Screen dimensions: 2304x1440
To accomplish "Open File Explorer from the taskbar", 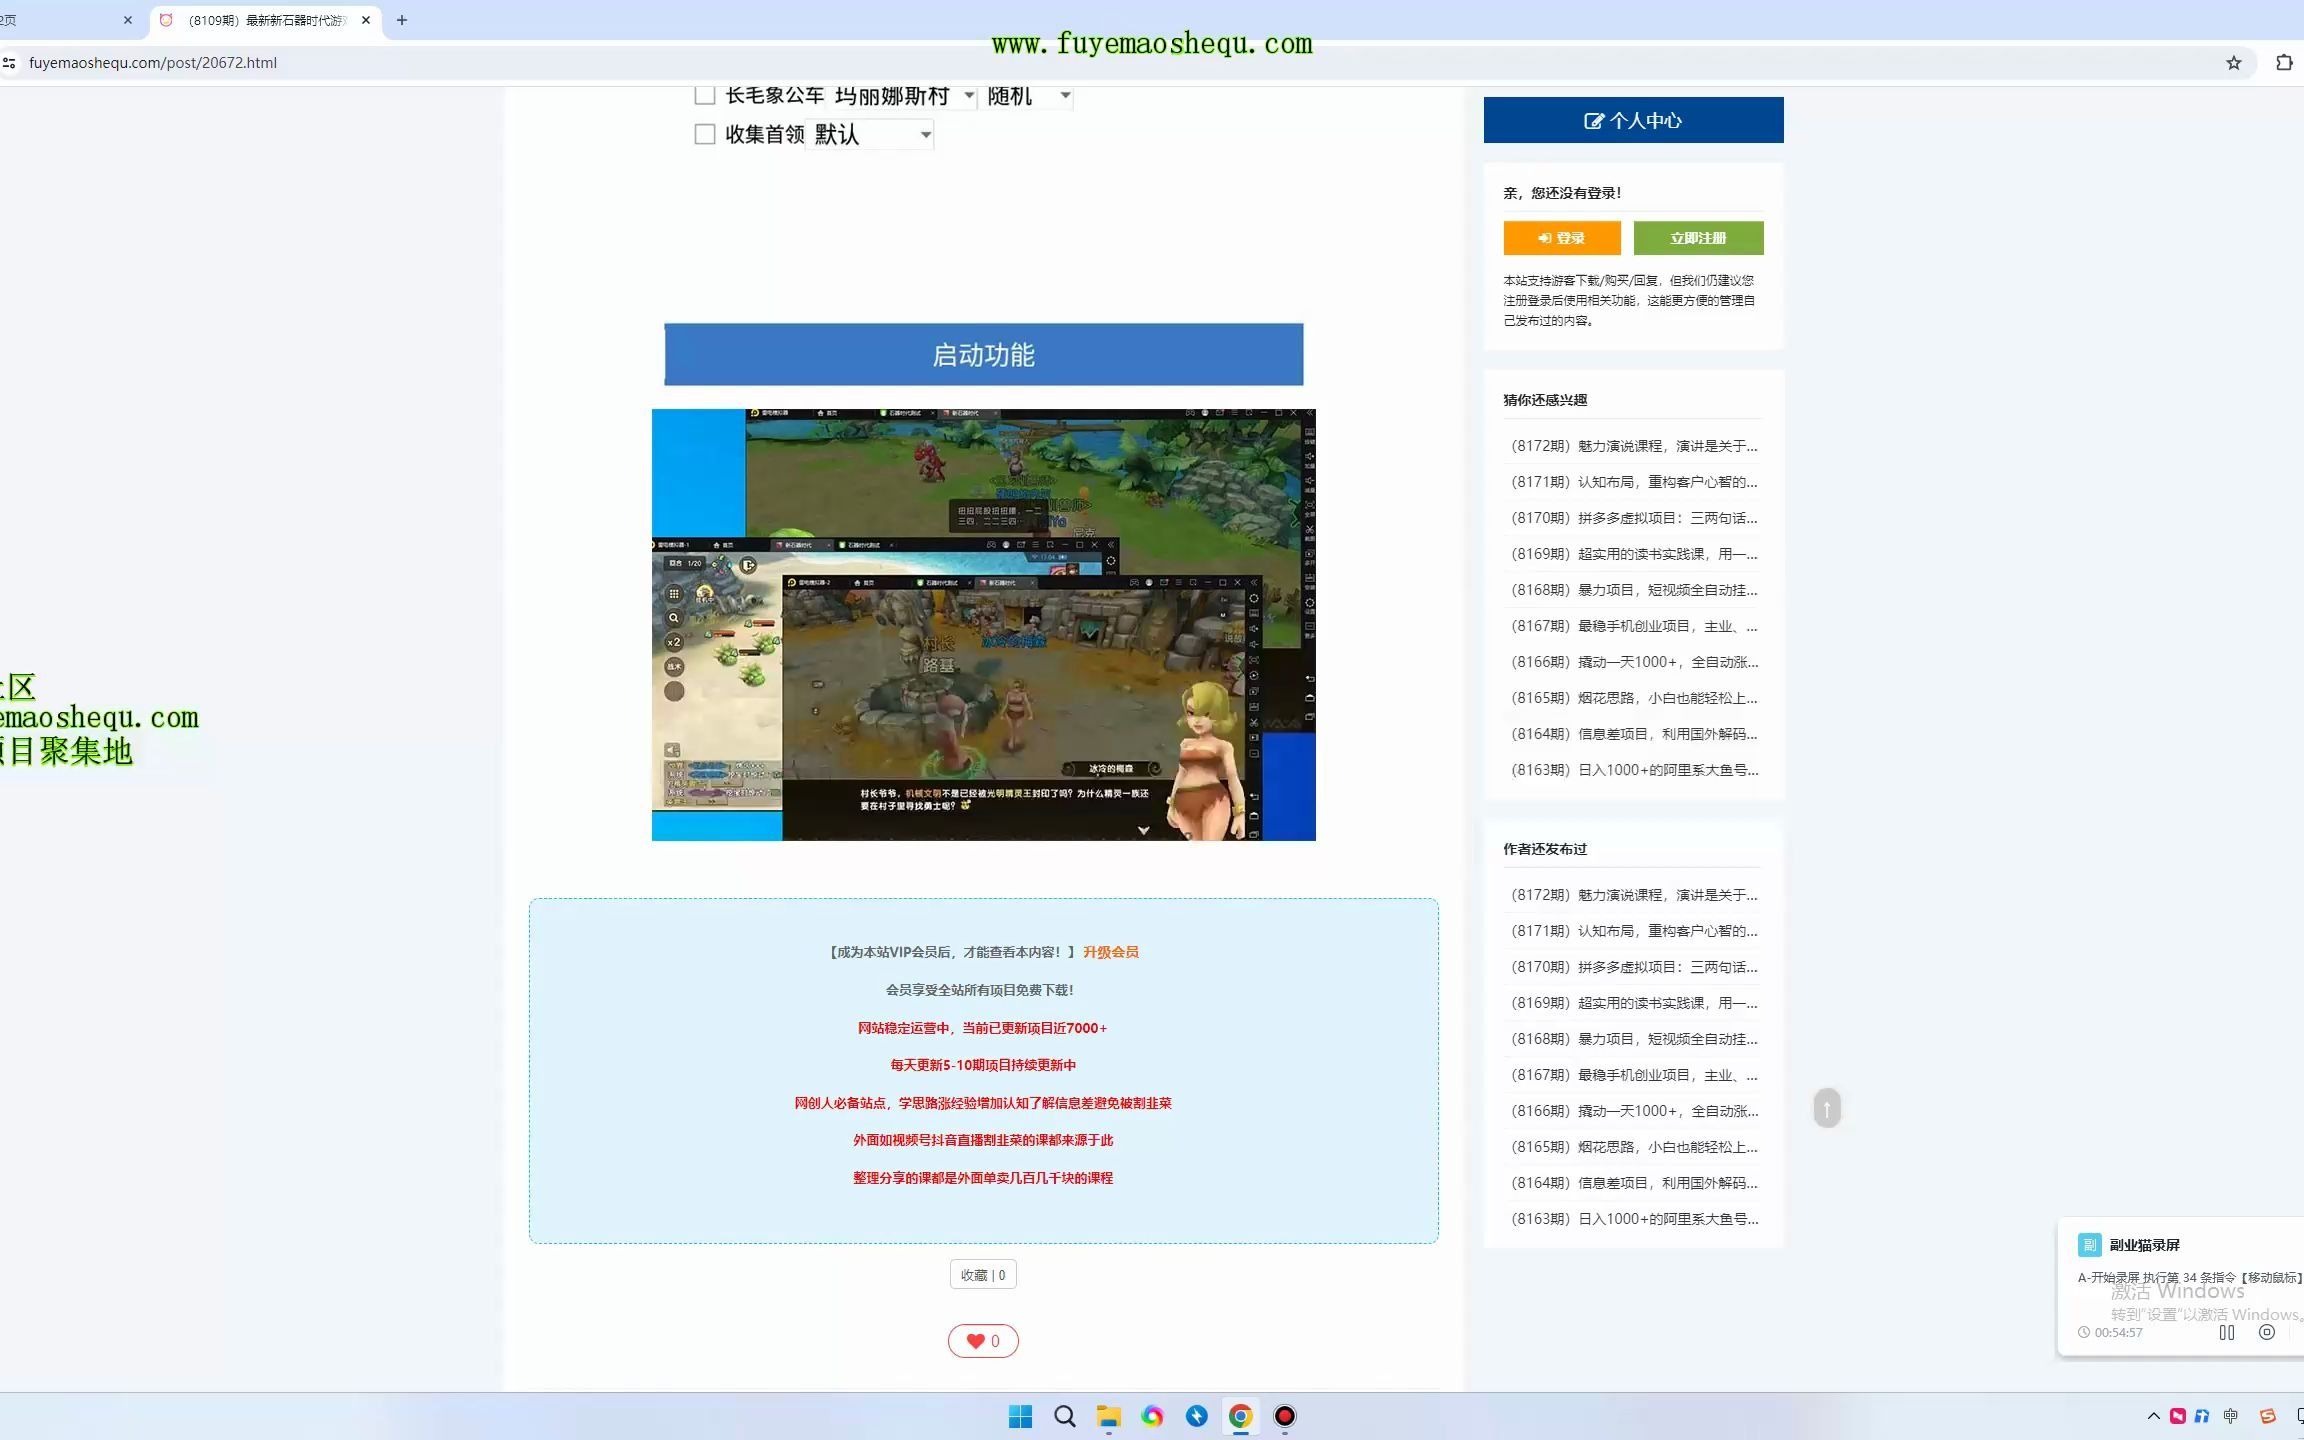I will [1108, 1416].
